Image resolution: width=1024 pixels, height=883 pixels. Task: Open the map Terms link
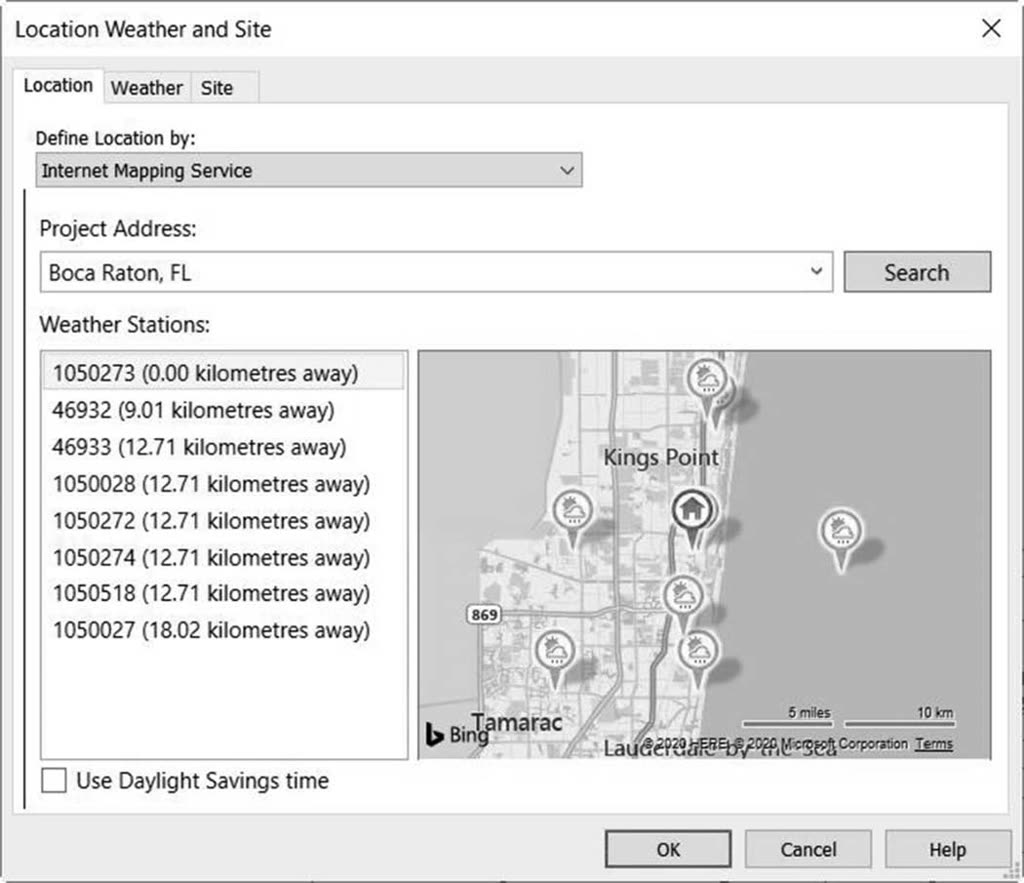click(x=934, y=743)
